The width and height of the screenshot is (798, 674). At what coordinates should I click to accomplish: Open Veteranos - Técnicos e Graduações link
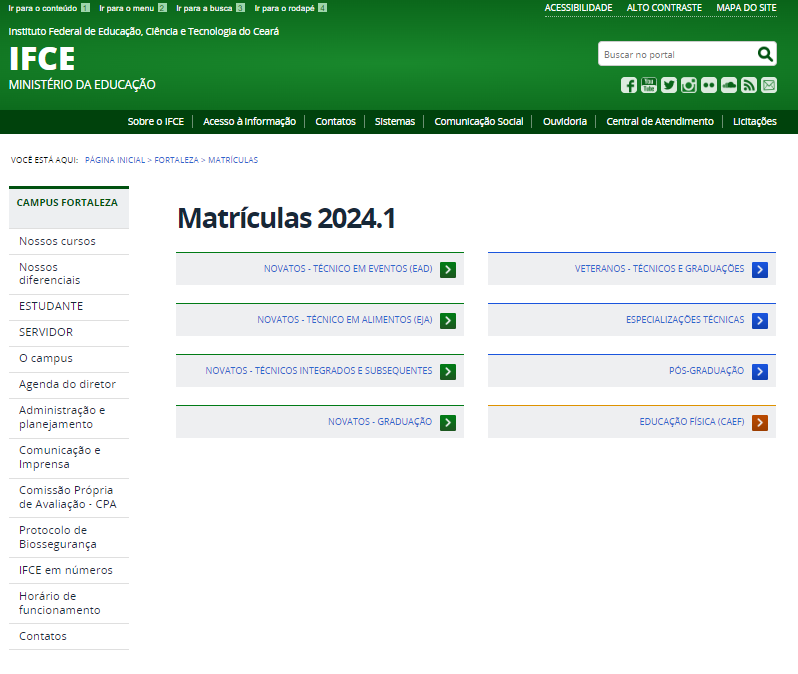[x=659, y=269]
